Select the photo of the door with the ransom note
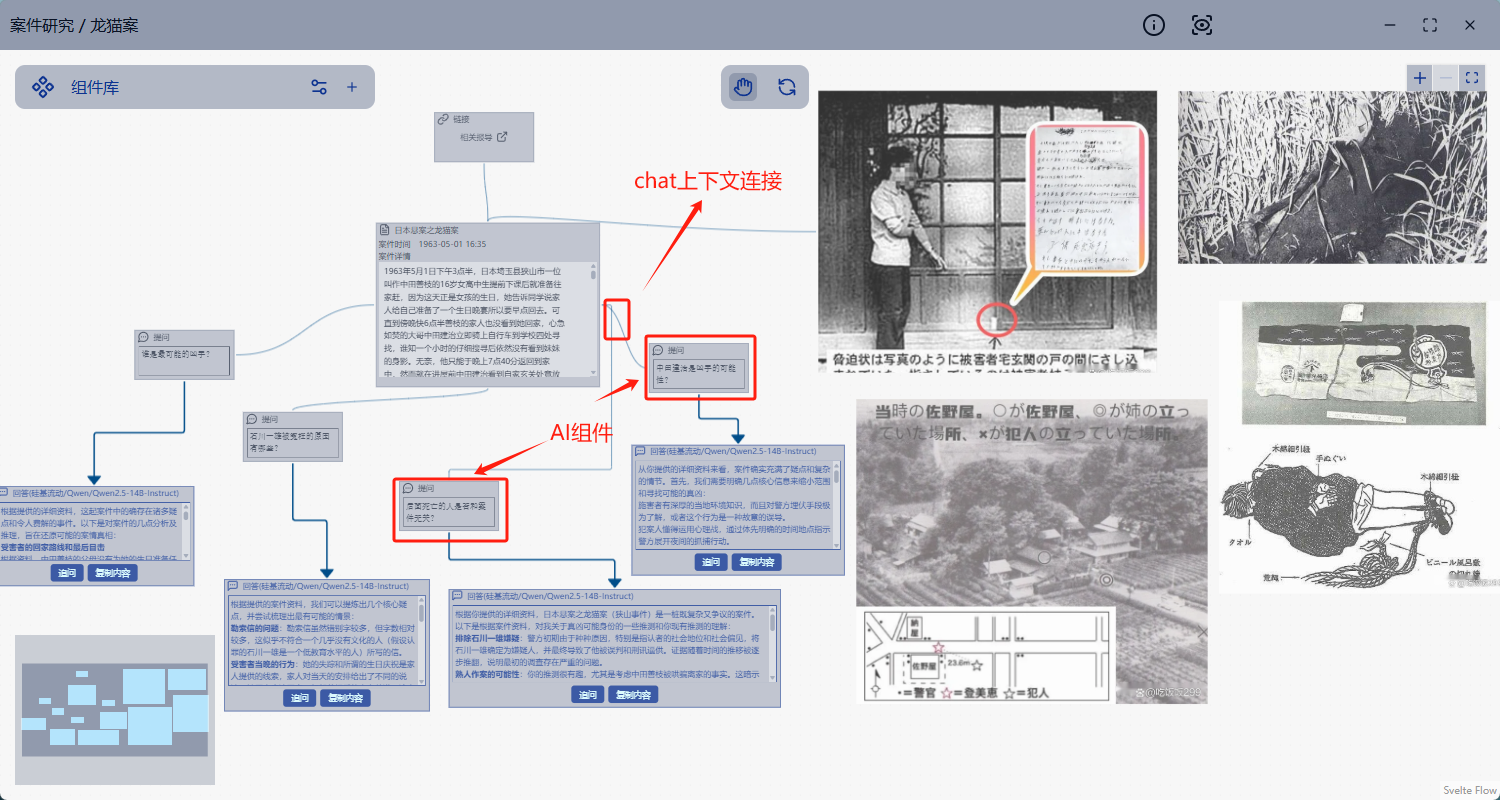 coord(987,231)
